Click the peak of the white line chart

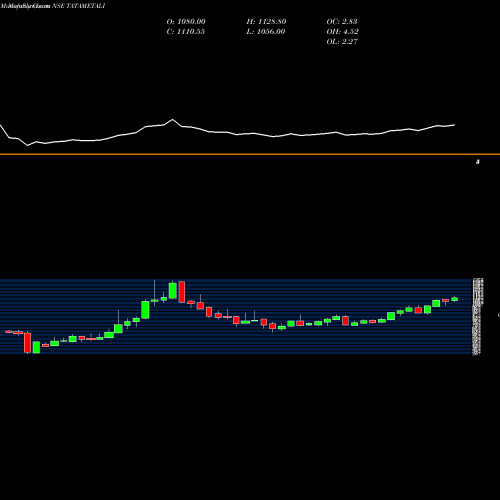pos(172,119)
